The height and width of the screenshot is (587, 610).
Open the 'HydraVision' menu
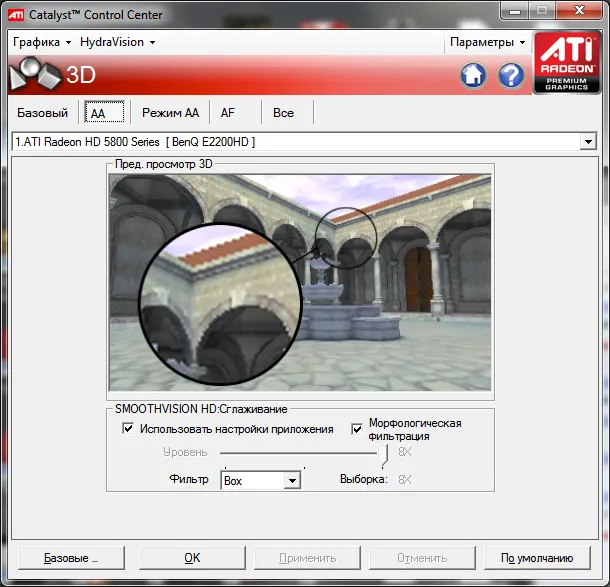pyautogui.click(x=117, y=42)
